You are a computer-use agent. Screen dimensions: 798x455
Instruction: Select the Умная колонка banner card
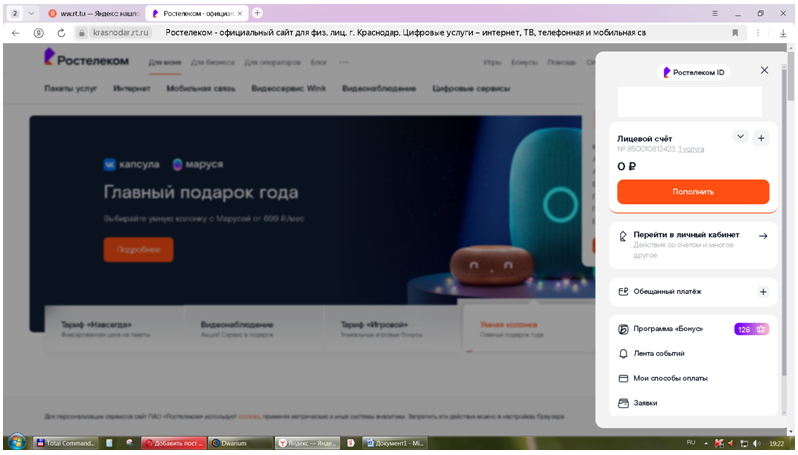tap(528, 329)
